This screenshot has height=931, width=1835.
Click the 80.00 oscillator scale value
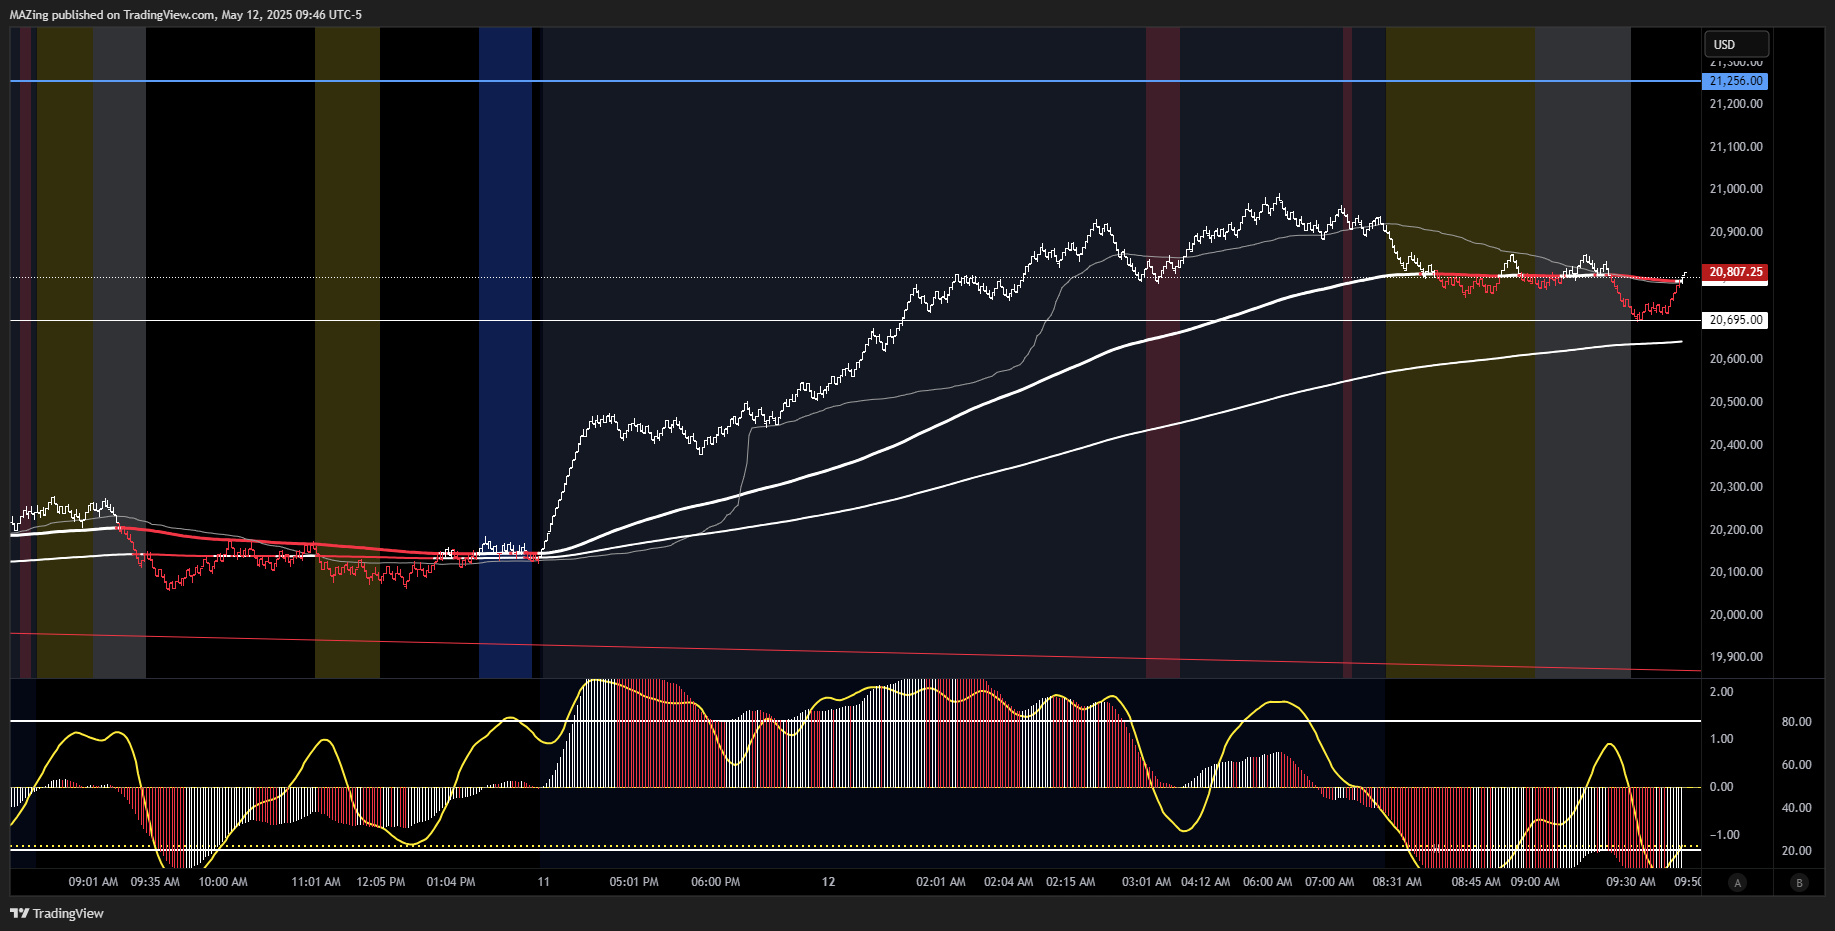coord(1797,722)
